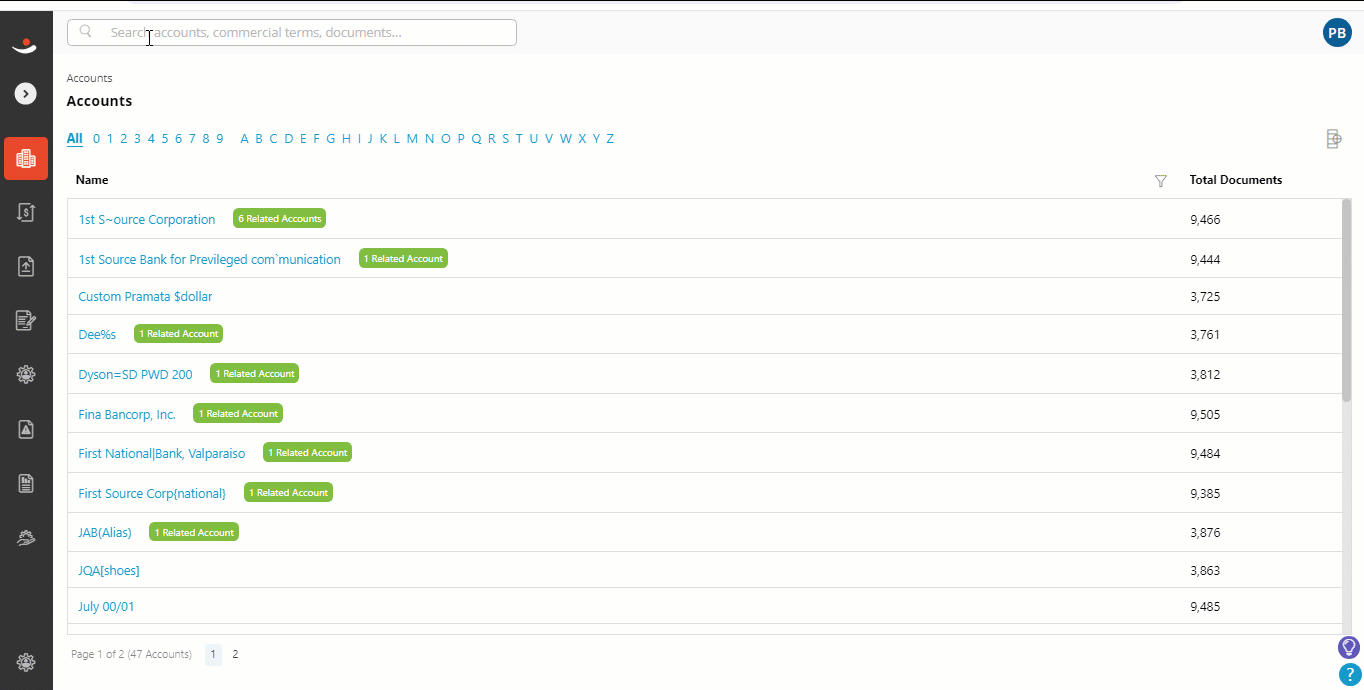Screen dimensions: 1364x690
Task: Open Custom Pramata $dollar account
Action: (x=146, y=297)
